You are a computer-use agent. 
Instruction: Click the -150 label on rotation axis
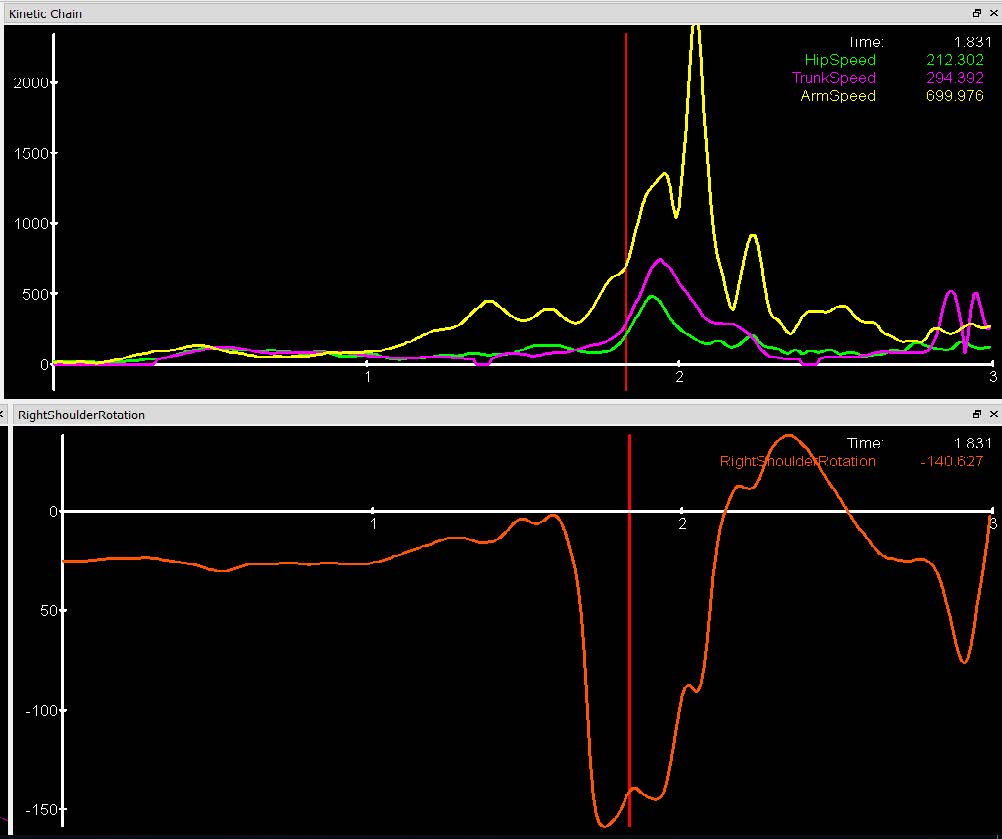[39, 809]
